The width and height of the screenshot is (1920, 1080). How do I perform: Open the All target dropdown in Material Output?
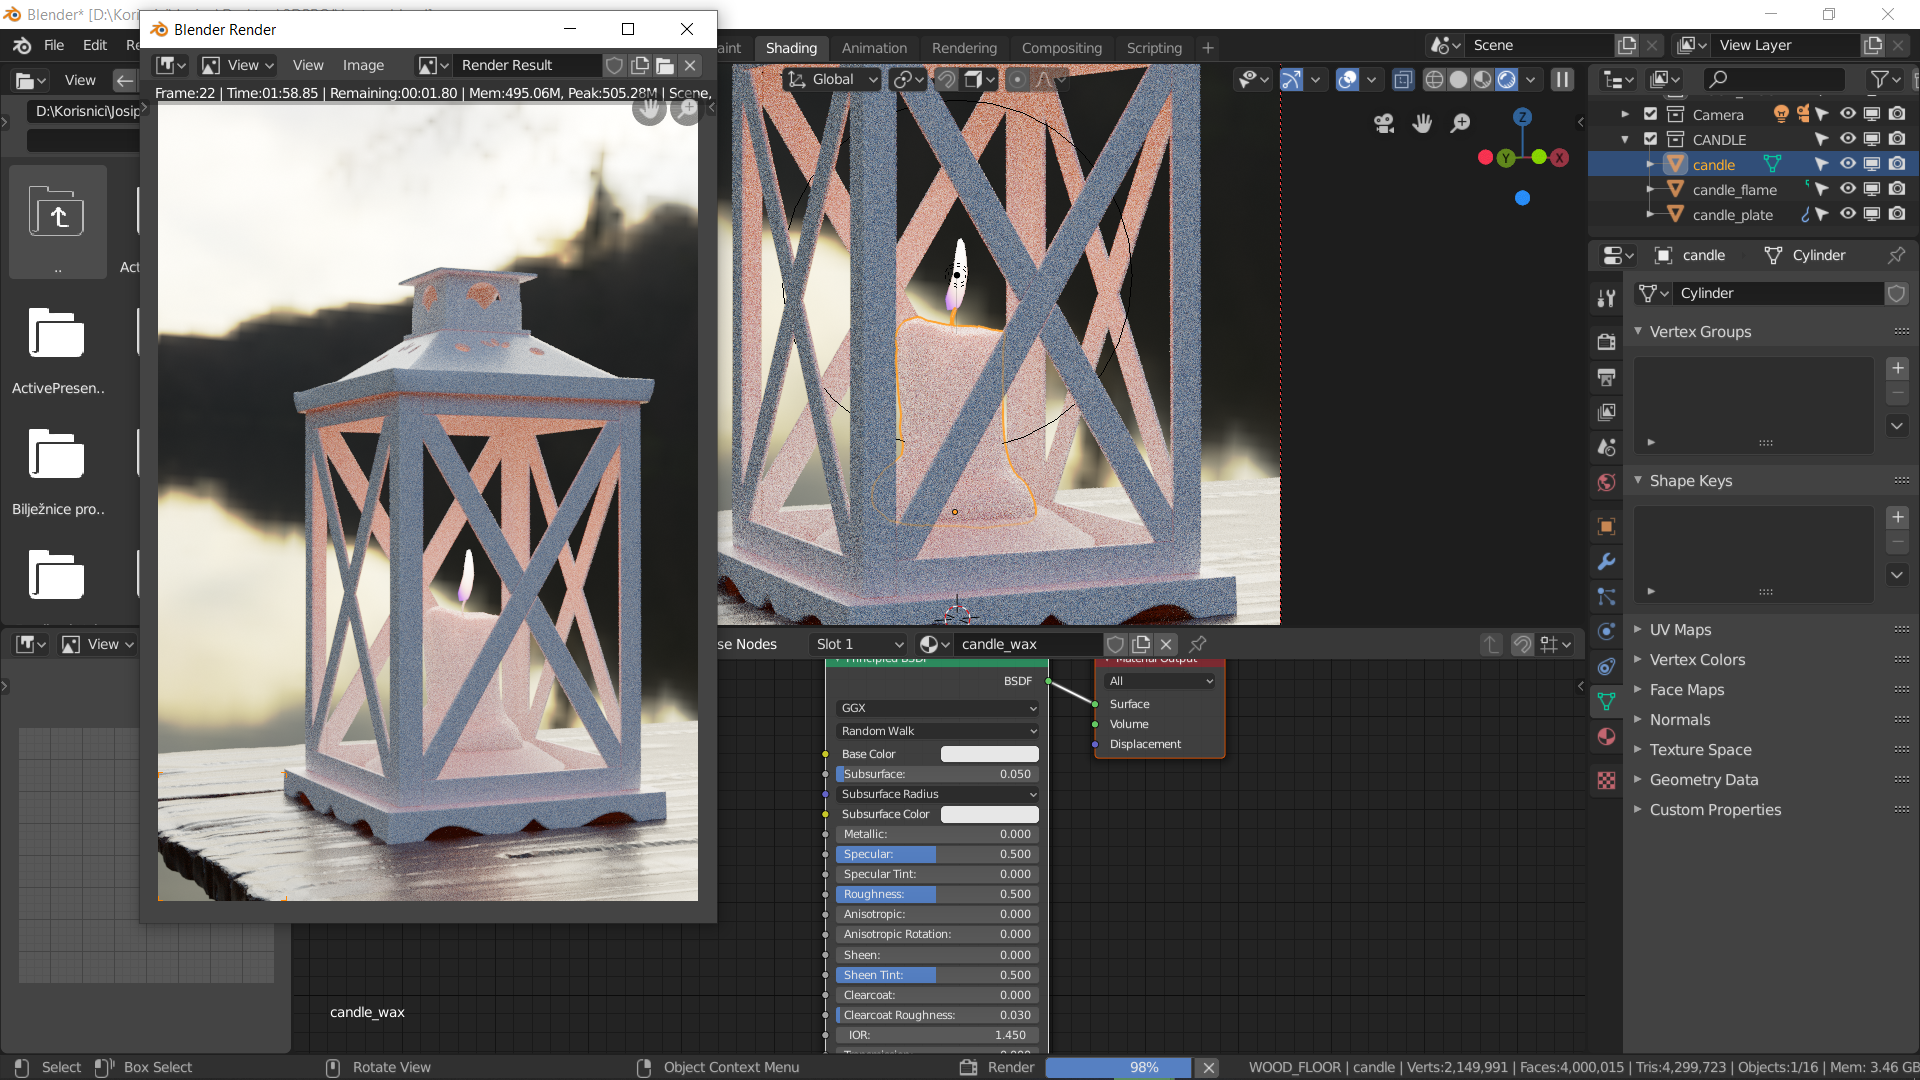tap(1159, 681)
